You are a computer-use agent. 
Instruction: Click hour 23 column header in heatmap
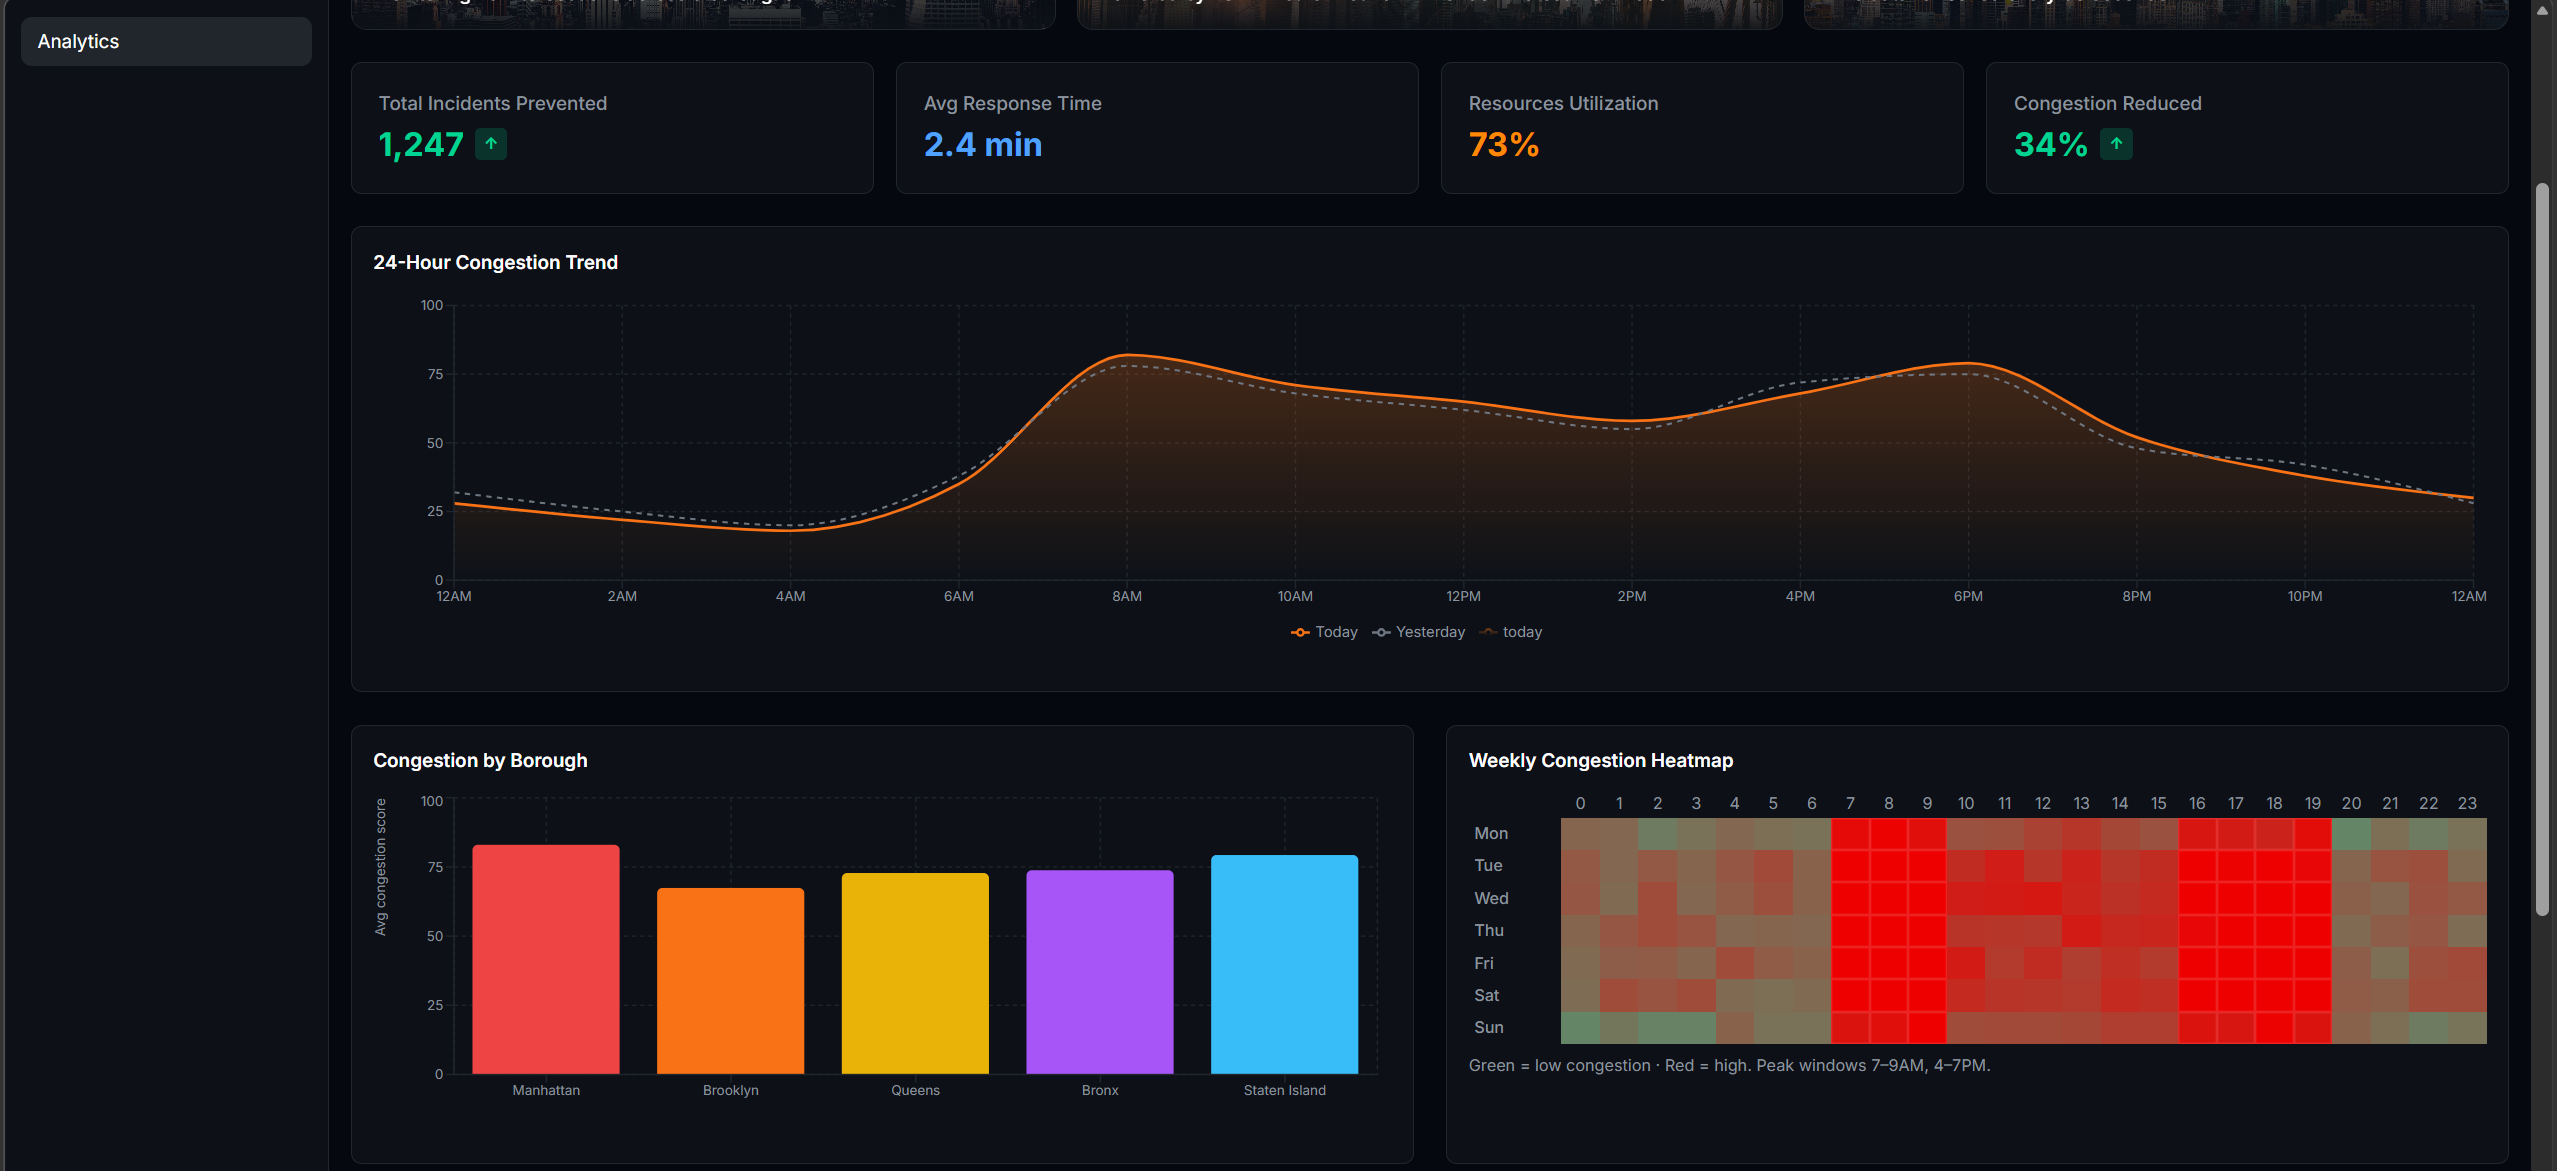coord(2466,804)
